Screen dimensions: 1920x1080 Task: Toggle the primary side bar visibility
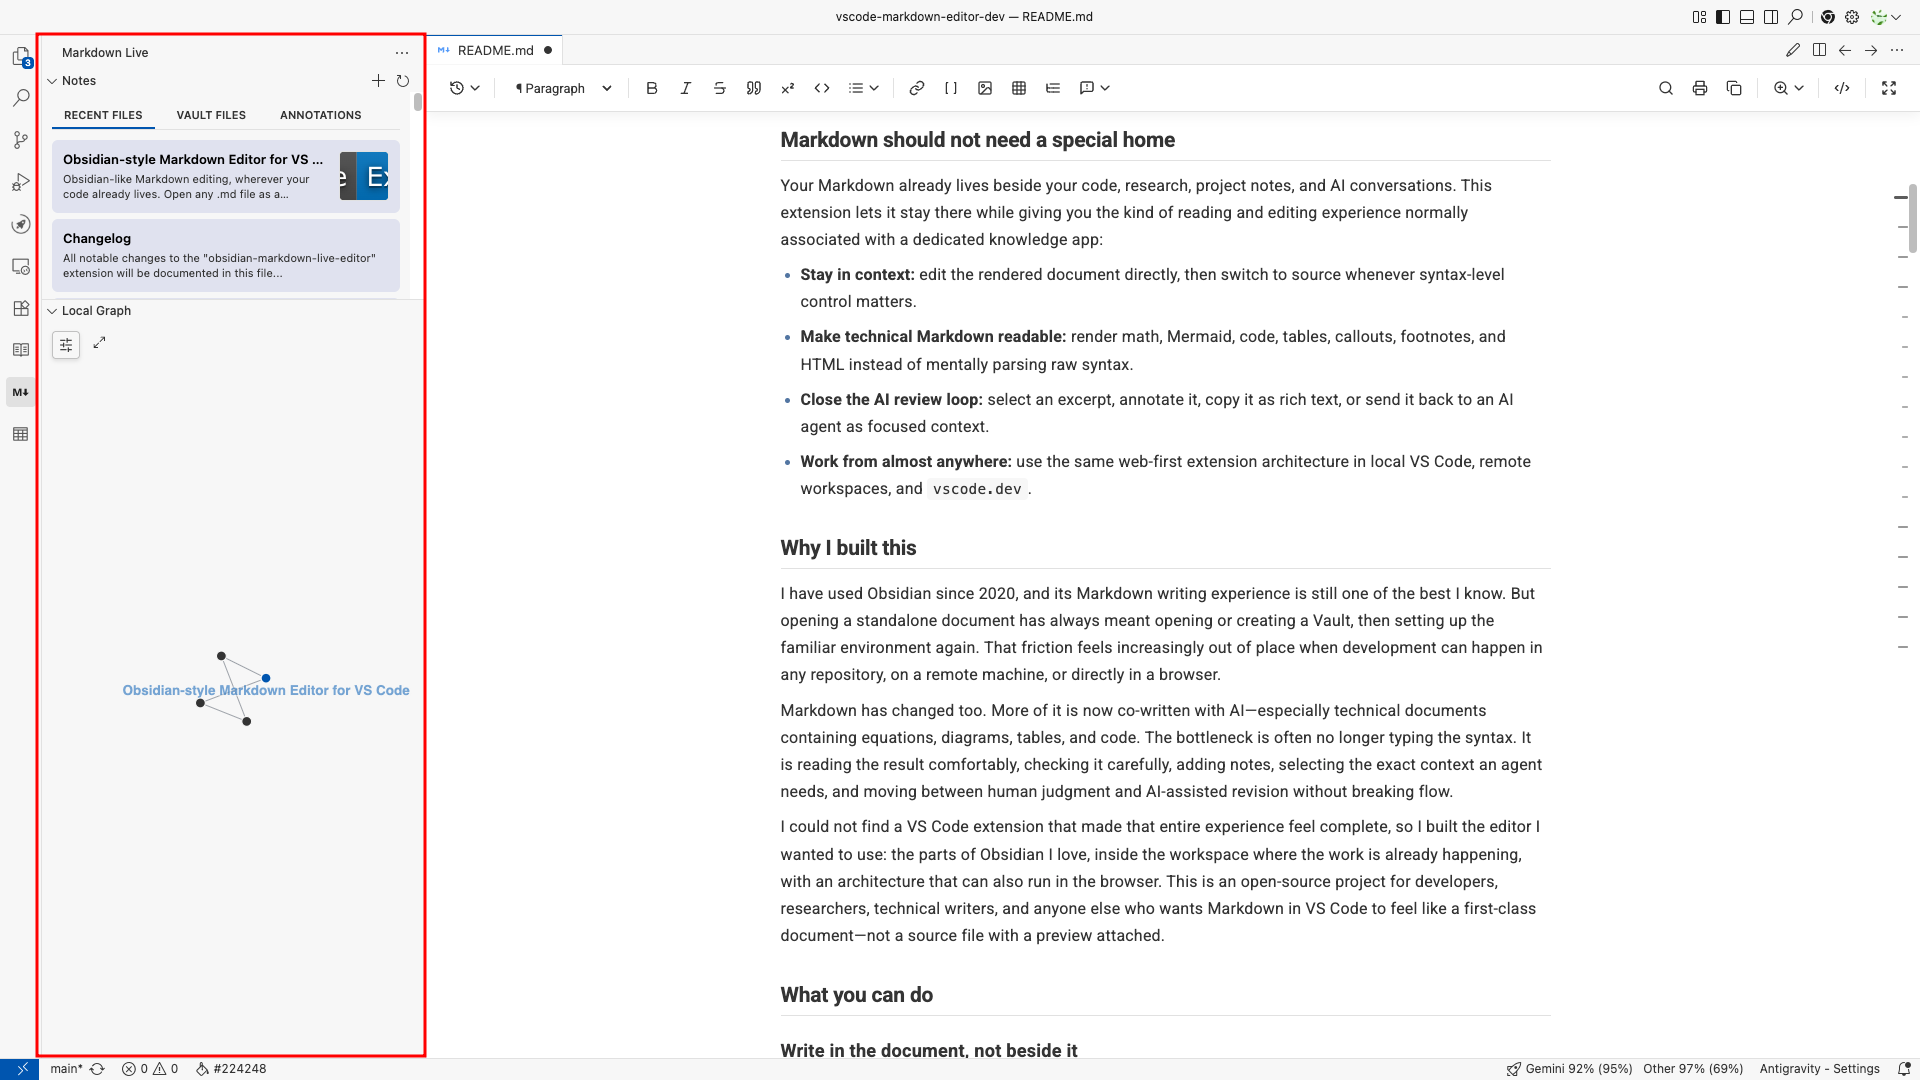tap(1723, 17)
